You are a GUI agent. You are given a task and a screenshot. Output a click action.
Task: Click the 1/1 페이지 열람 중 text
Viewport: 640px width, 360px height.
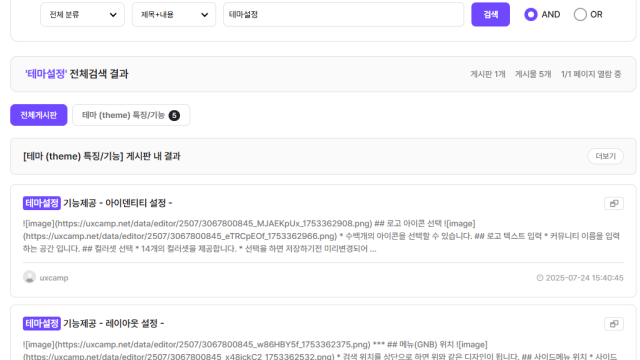pos(591,74)
